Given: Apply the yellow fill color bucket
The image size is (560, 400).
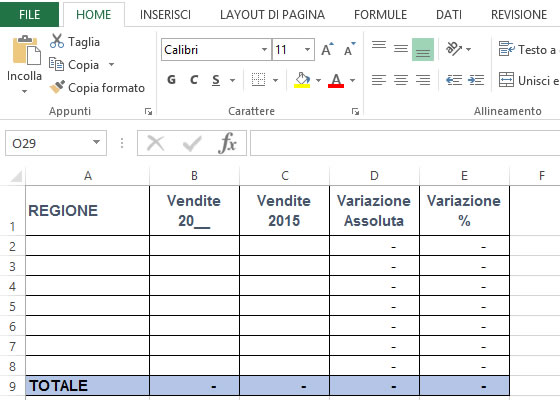Looking at the screenshot, I should (302, 80).
